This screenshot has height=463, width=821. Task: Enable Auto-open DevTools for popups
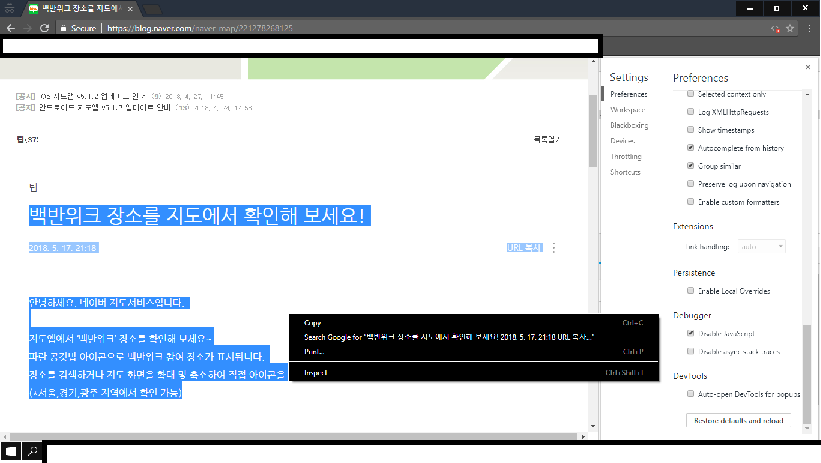point(690,394)
